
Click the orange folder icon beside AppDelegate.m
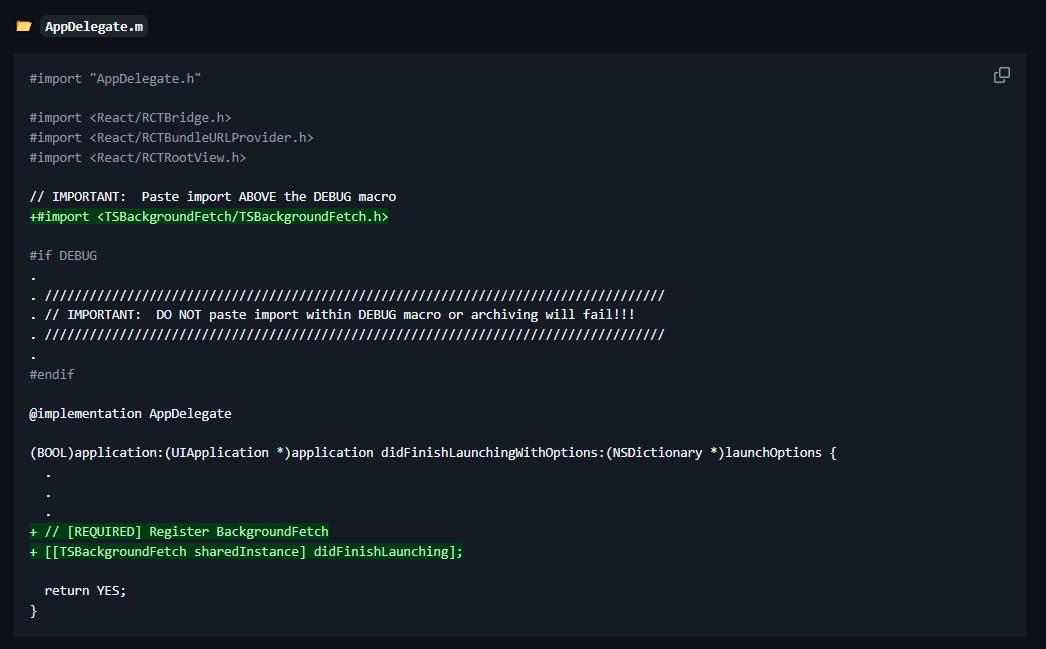(x=24, y=27)
